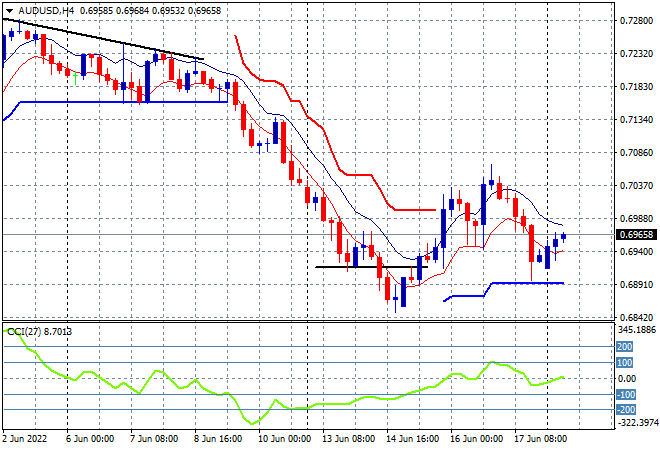Click the small green candle on 6 Jun

pos(75,78)
